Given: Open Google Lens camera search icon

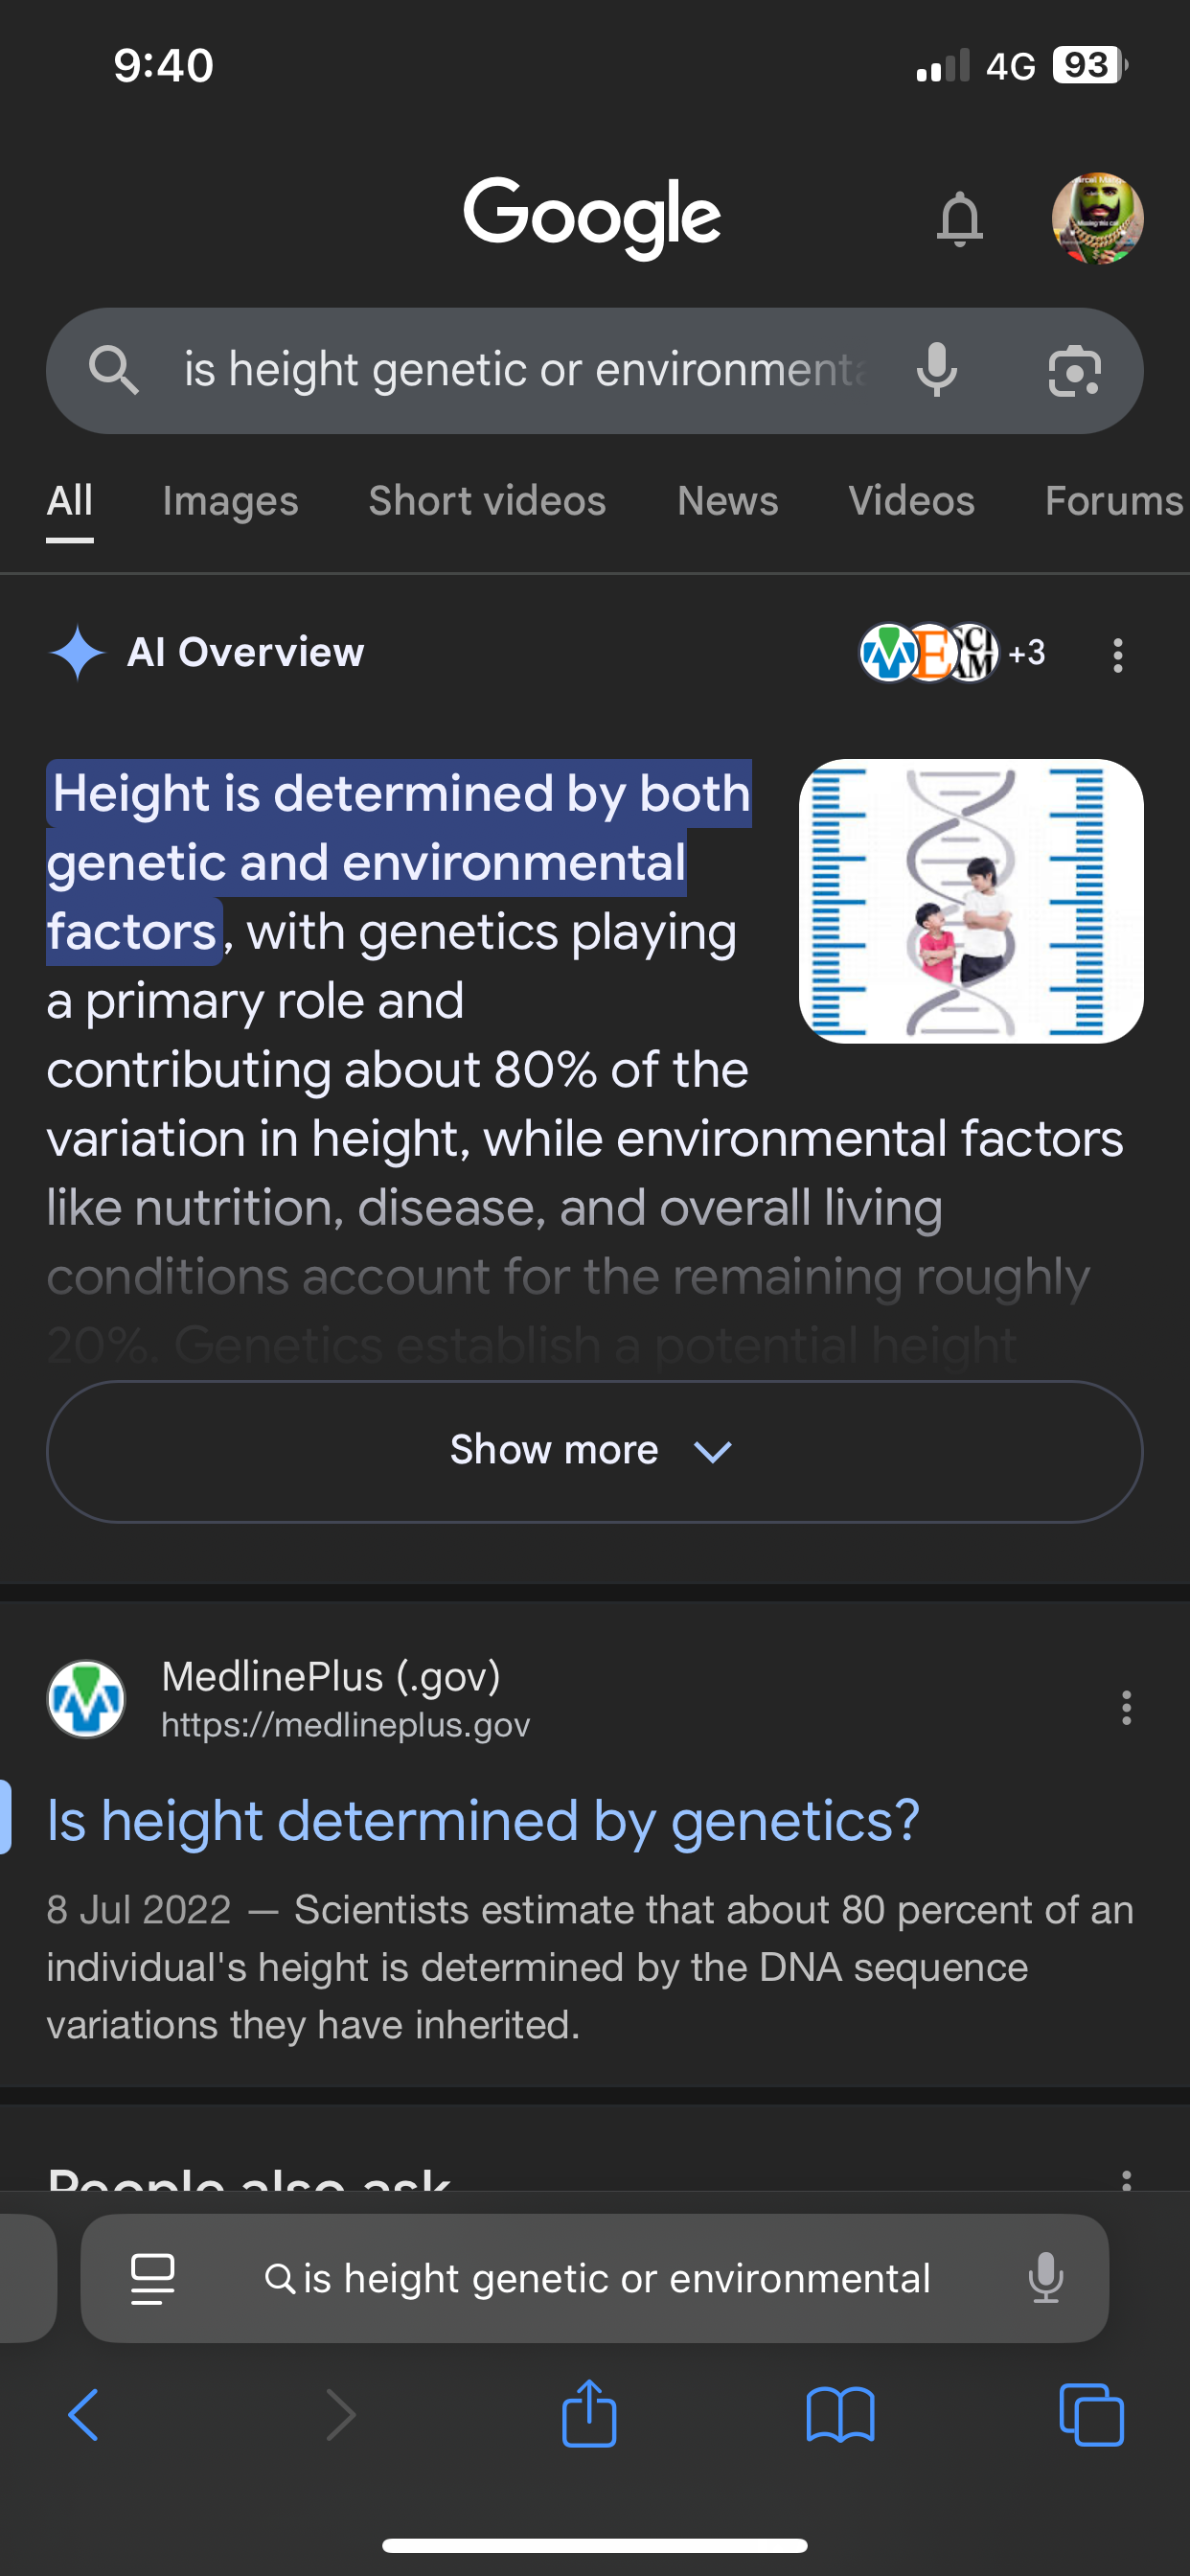Looking at the screenshot, I should point(1074,371).
